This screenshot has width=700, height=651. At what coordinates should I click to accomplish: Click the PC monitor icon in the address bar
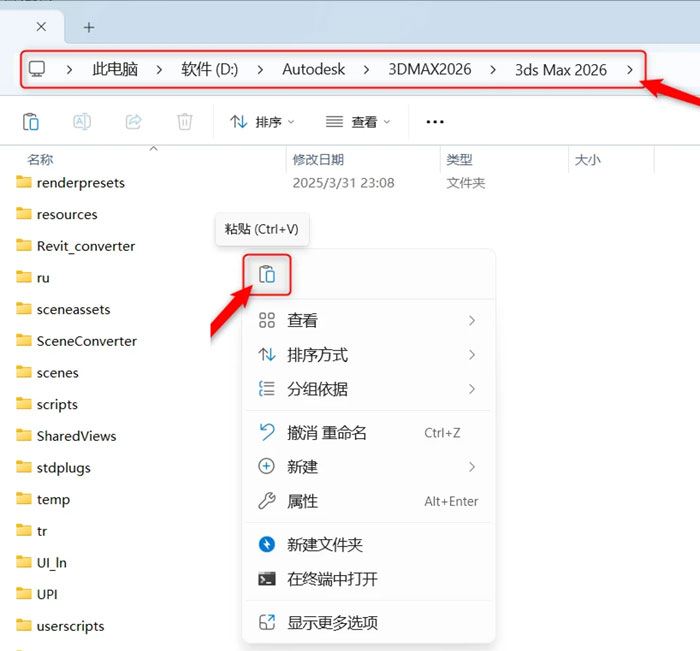pyautogui.click(x=37, y=69)
